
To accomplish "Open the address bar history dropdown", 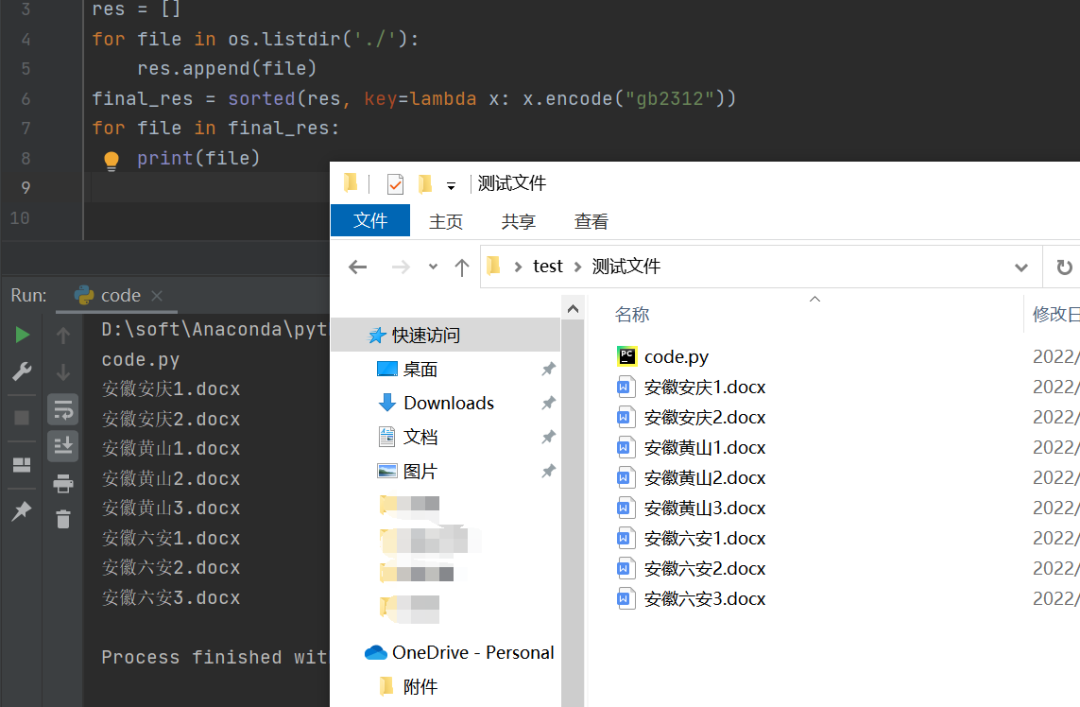I will (1020, 265).
